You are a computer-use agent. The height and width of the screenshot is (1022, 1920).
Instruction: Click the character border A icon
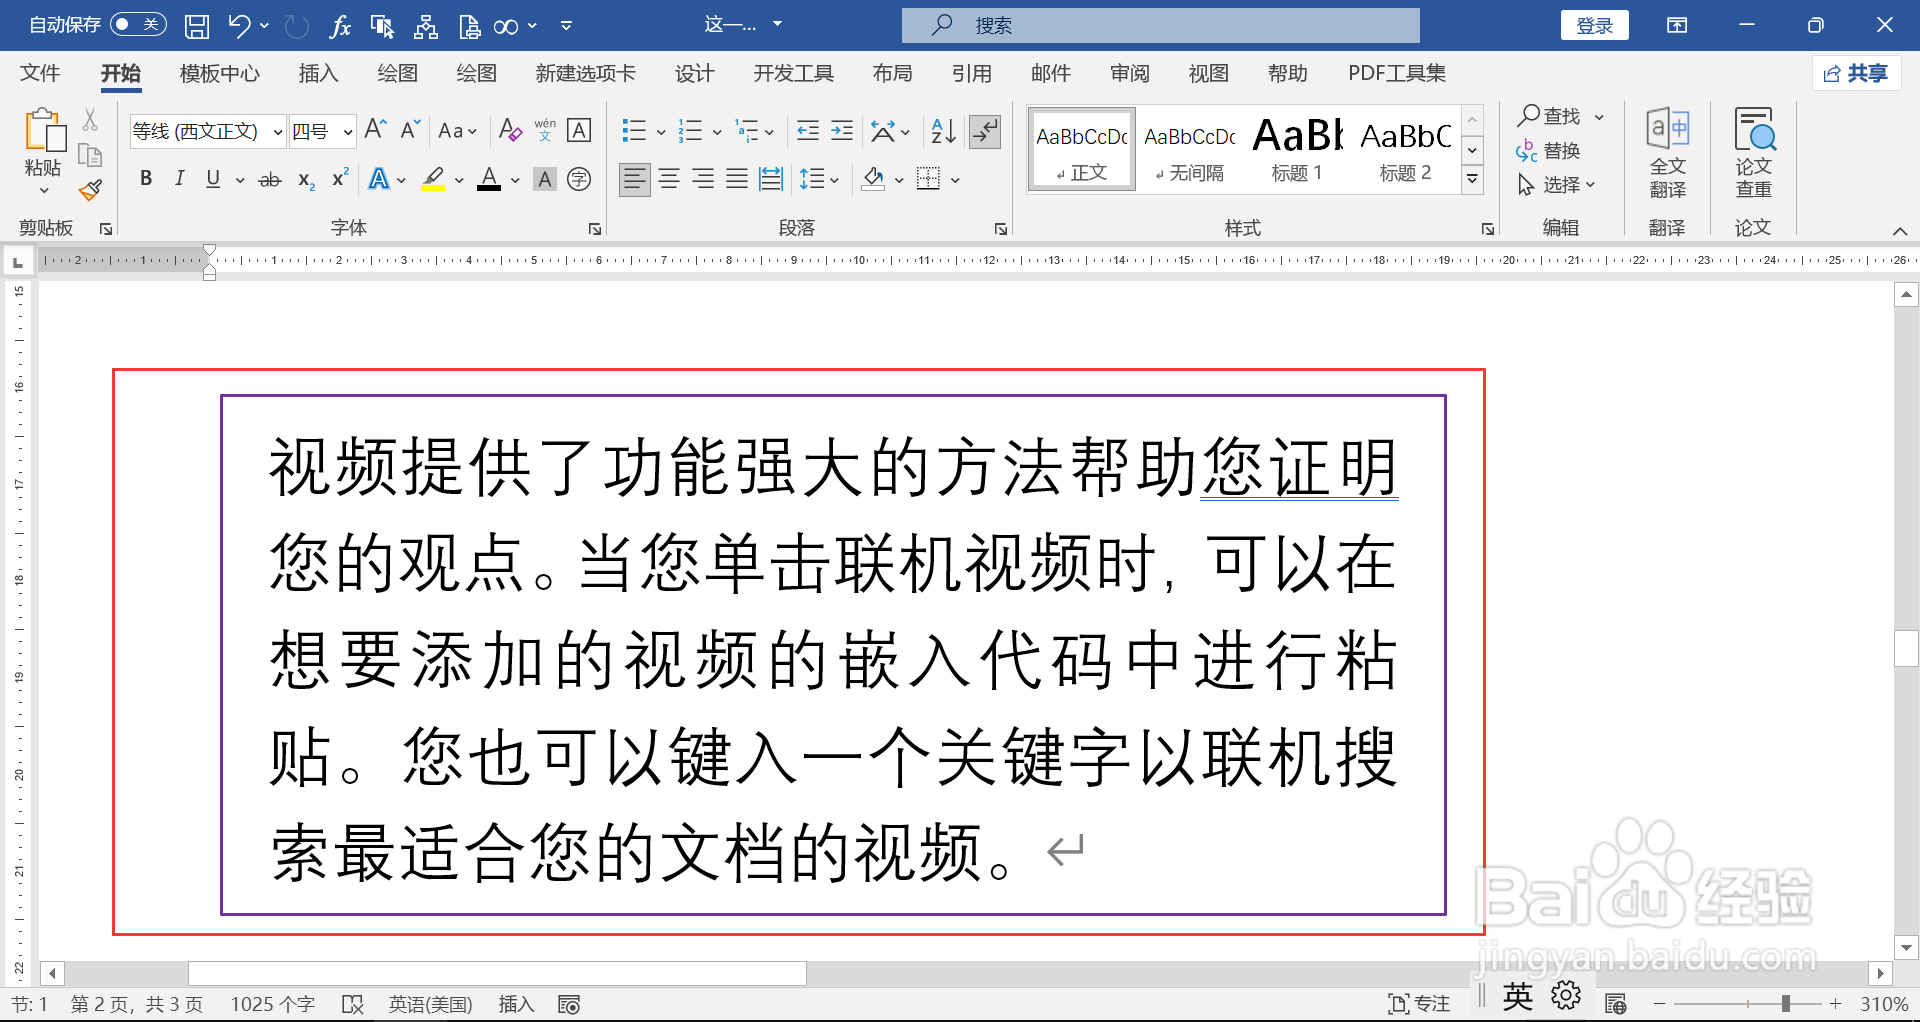[579, 130]
